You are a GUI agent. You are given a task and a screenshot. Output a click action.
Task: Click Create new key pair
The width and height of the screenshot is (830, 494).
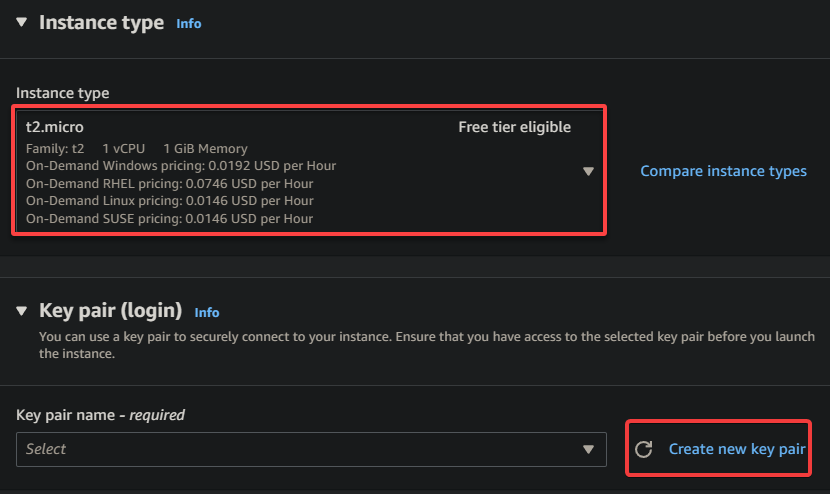click(737, 449)
